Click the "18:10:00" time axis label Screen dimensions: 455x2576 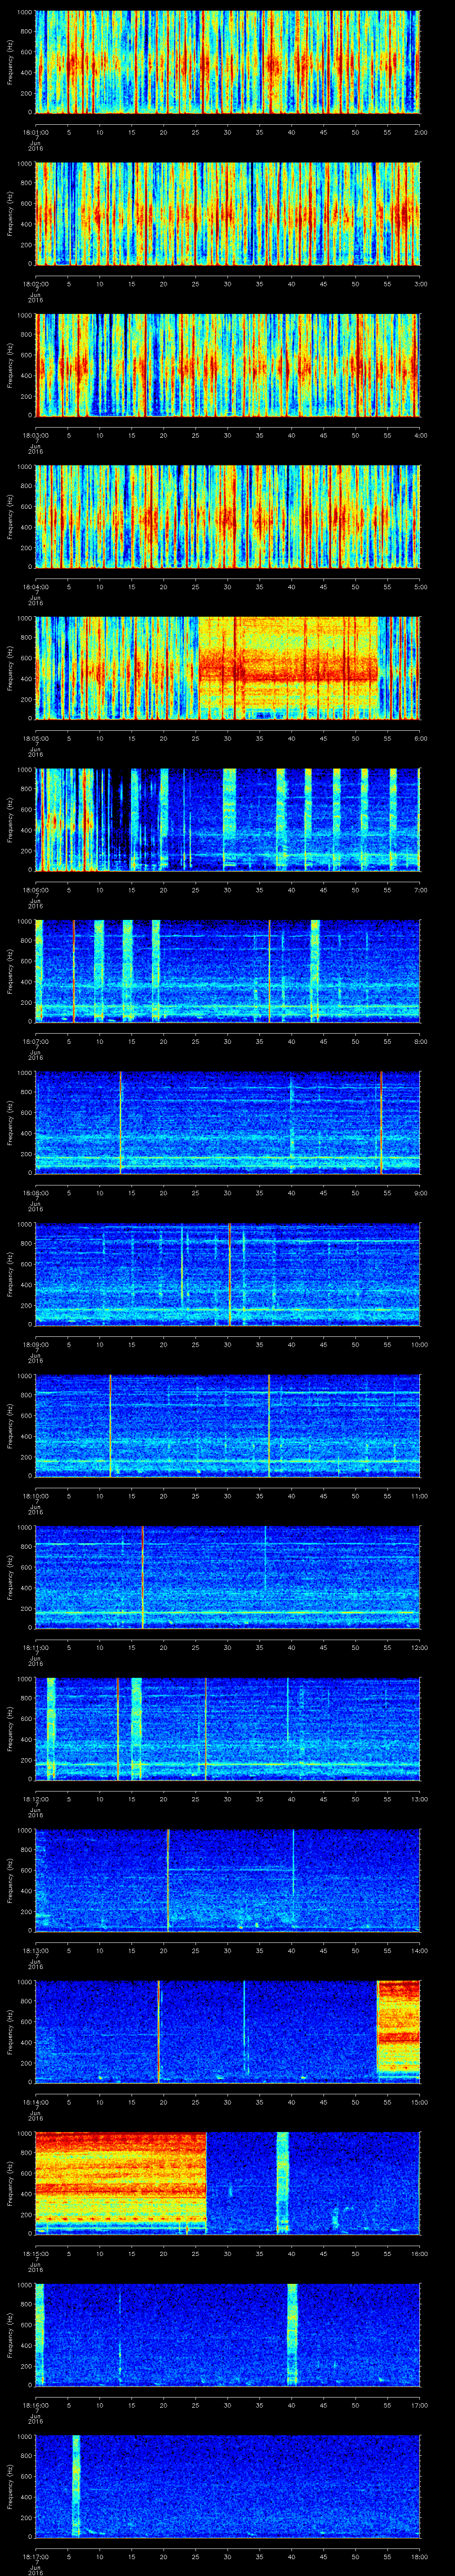tap(35, 1495)
